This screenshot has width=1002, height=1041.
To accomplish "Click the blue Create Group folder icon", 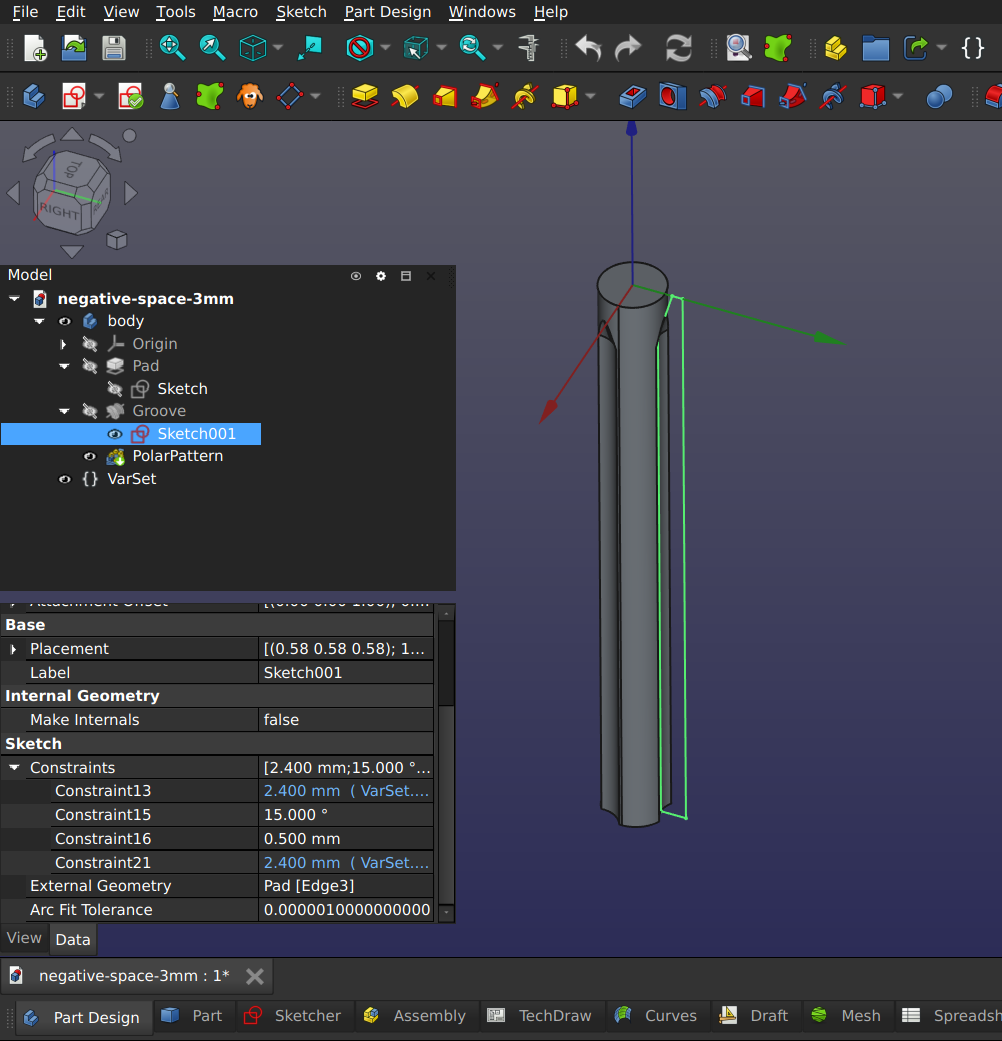I will point(875,48).
